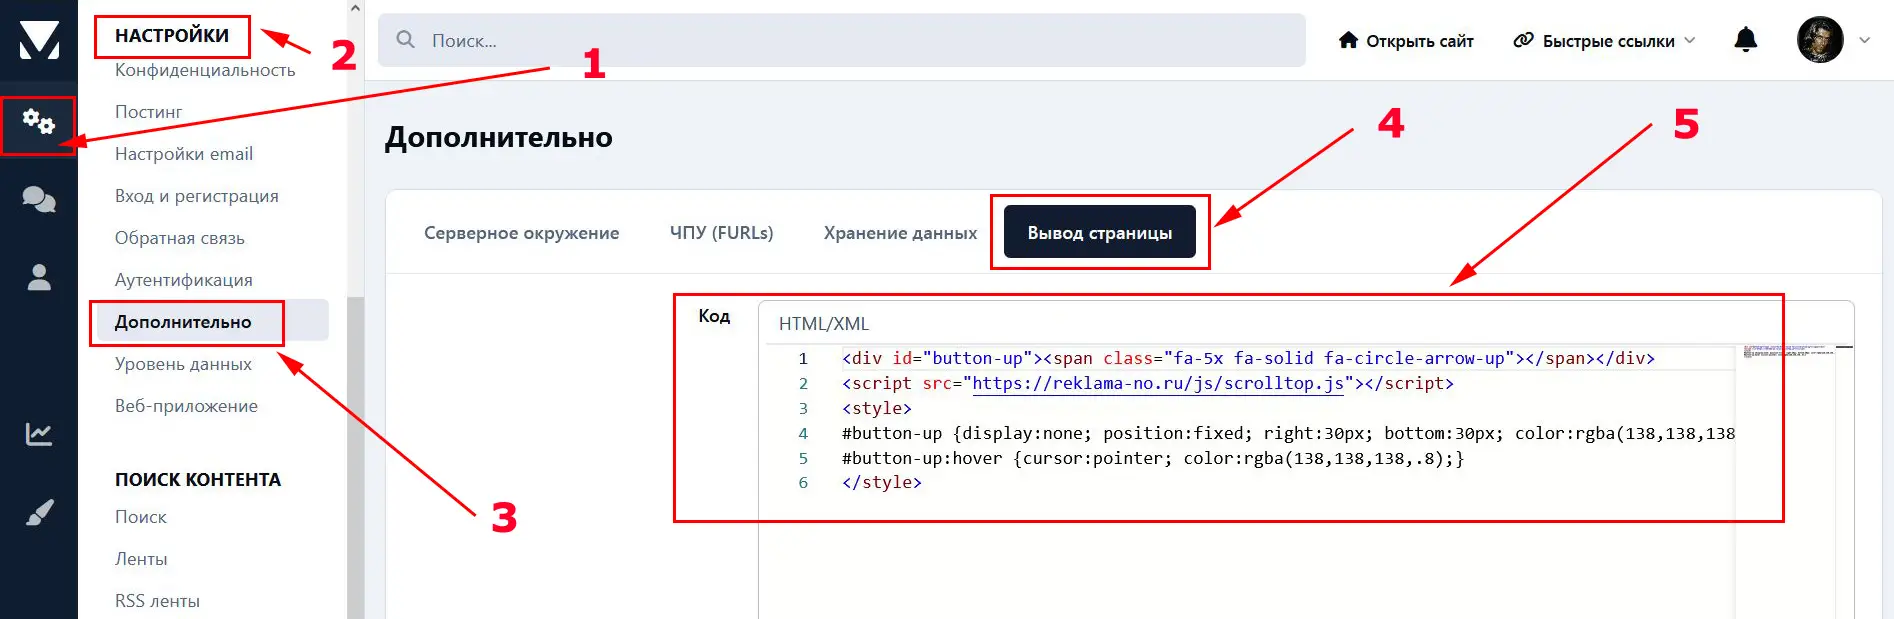The image size is (1894, 619).
Task: Click line number 4 in the gutter
Action: [x=803, y=433]
